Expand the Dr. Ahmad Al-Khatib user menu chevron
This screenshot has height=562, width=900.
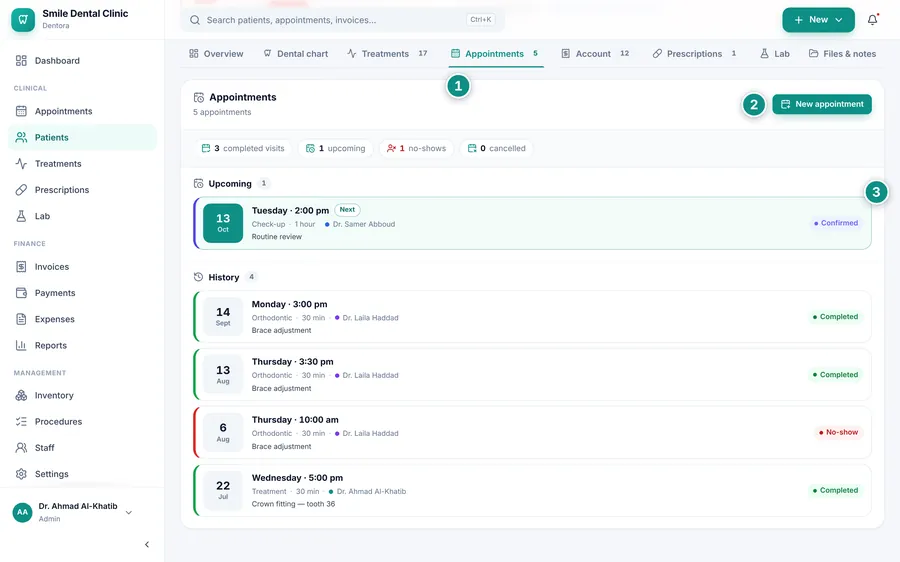click(x=129, y=512)
